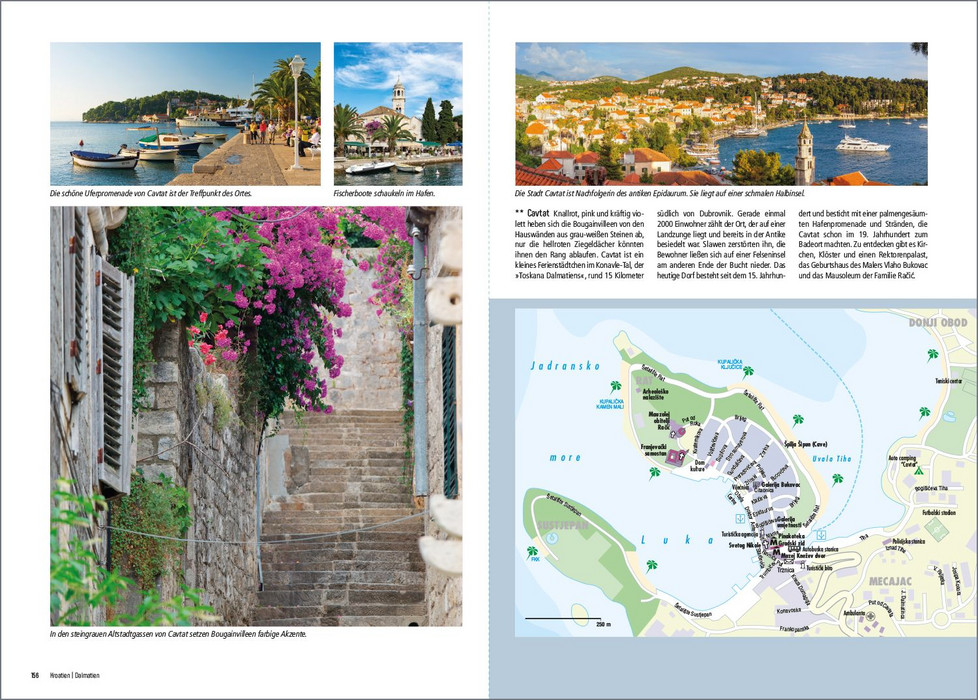Click the palm icon next to the FKK beach
Screen dimensions: 978x700
532,552
